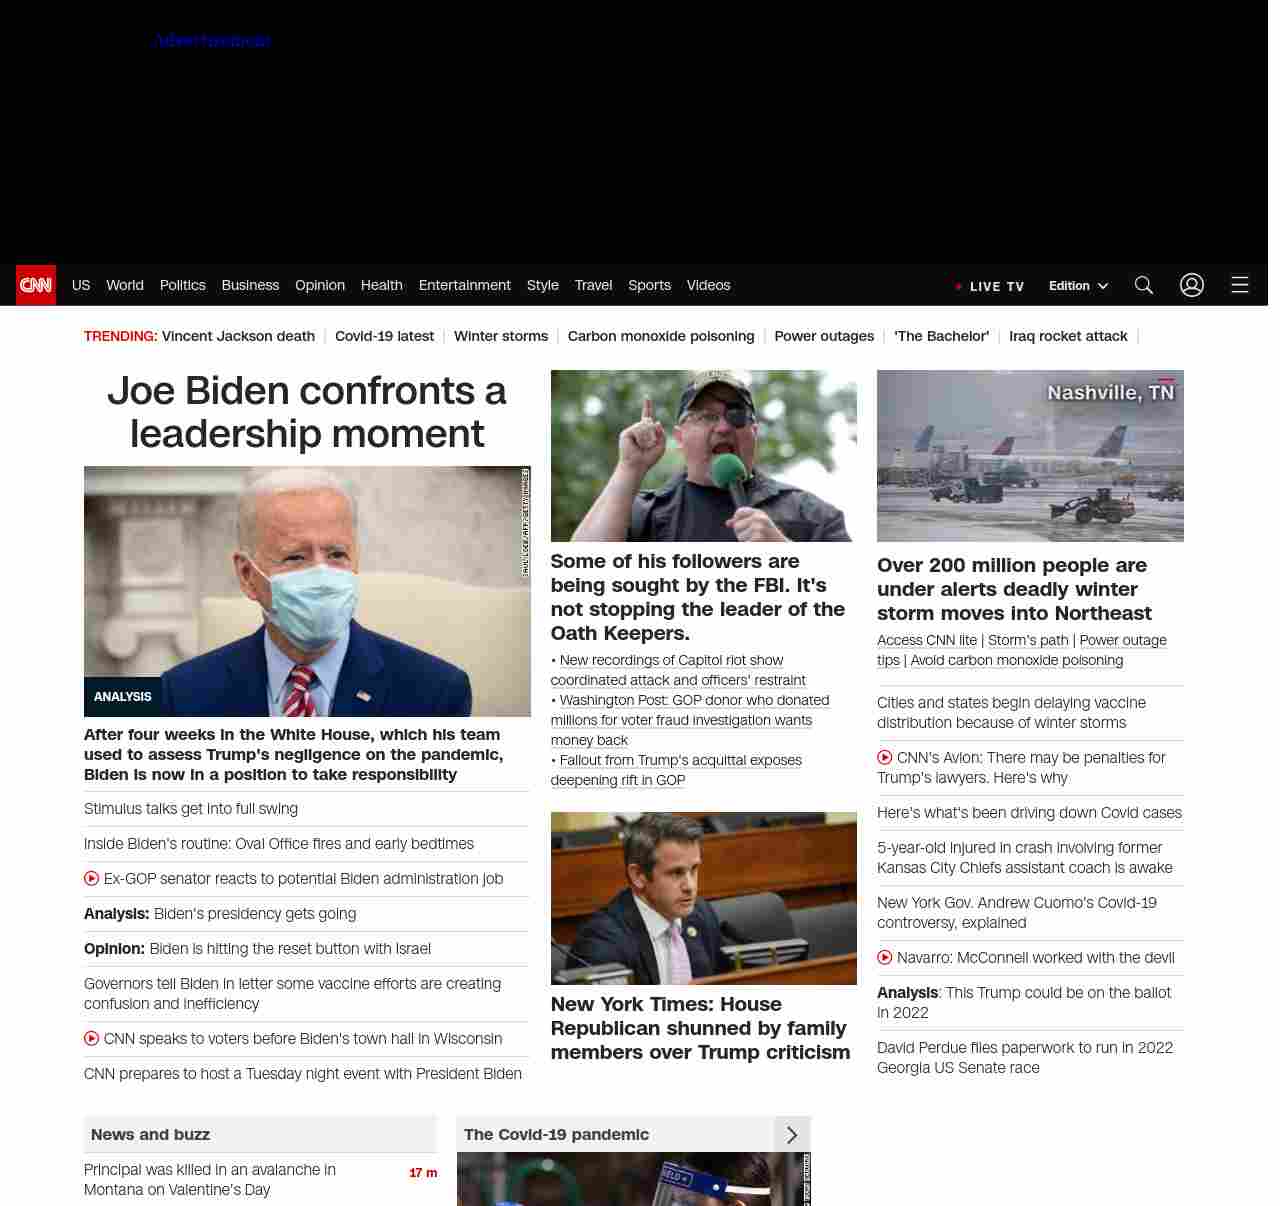
Task: Open the search magnifier icon
Action: (1144, 285)
